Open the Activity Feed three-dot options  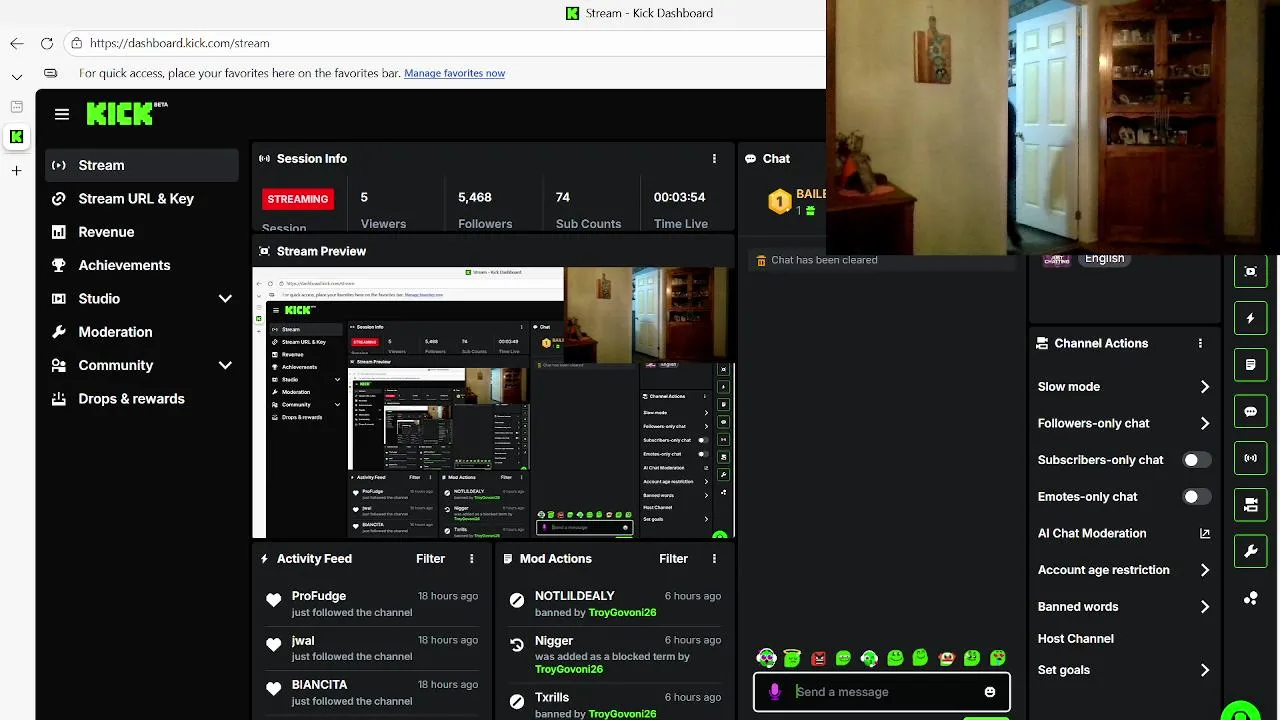pos(472,559)
